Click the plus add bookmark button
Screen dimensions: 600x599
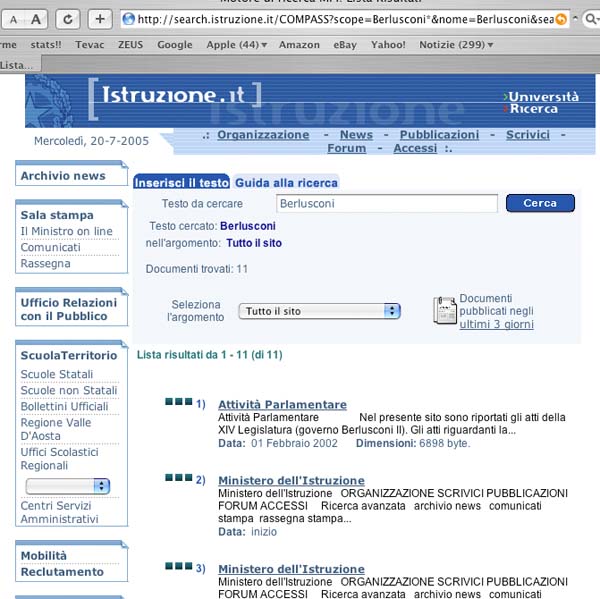tap(100, 19)
